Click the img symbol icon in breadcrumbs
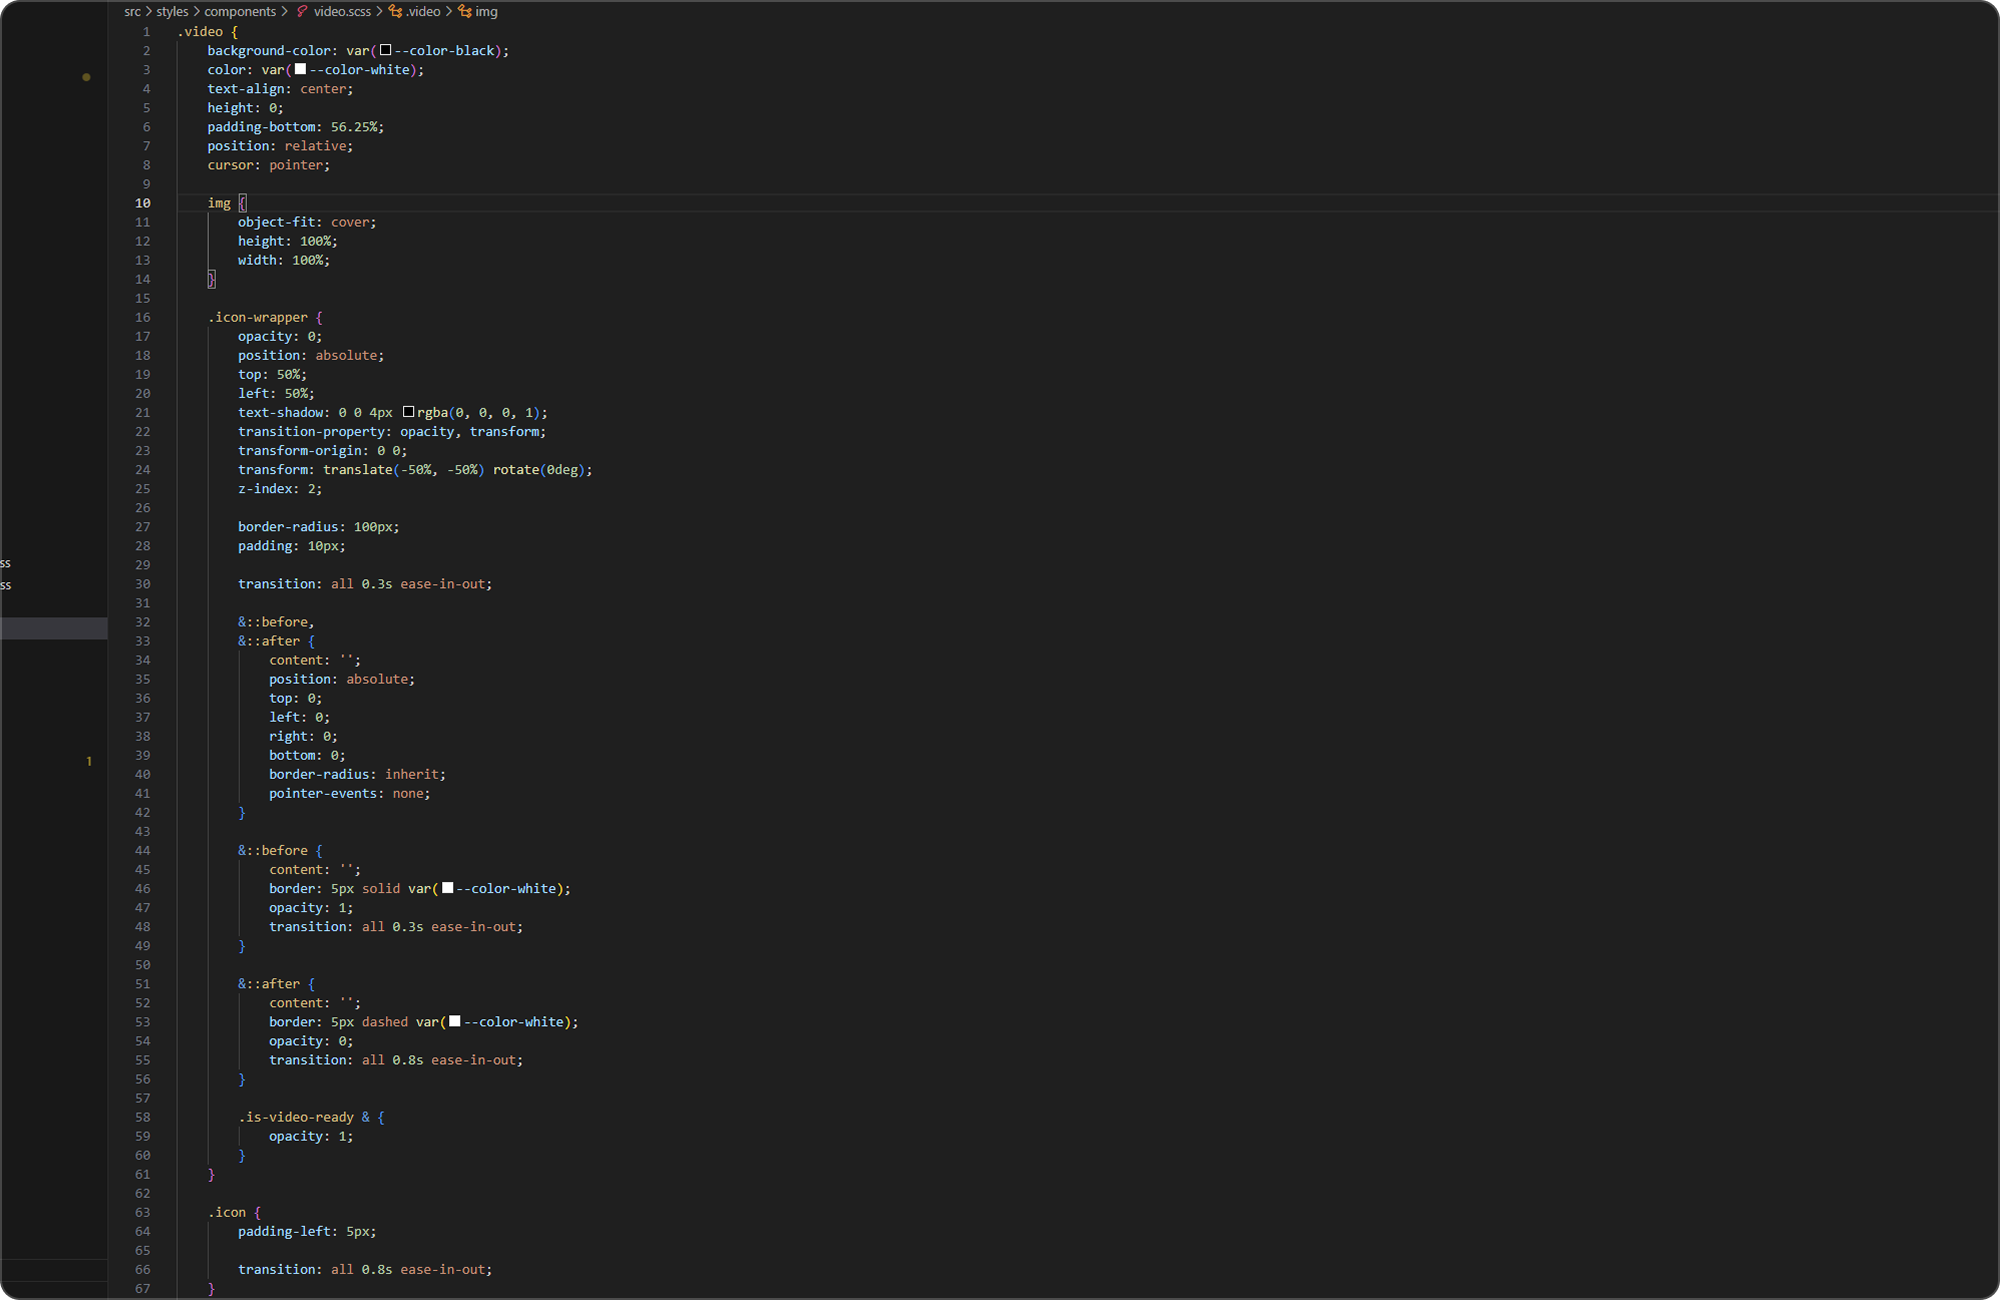This screenshot has height=1300, width=2000. tap(465, 12)
